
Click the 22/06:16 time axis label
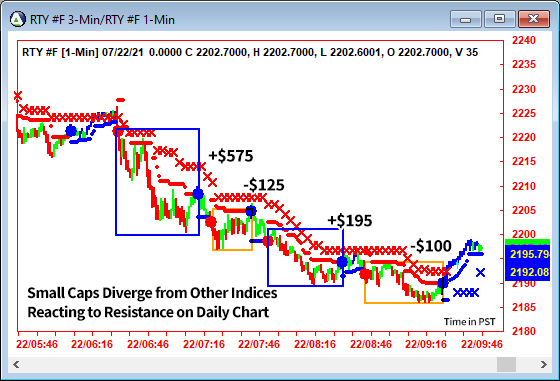click(x=92, y=344)
